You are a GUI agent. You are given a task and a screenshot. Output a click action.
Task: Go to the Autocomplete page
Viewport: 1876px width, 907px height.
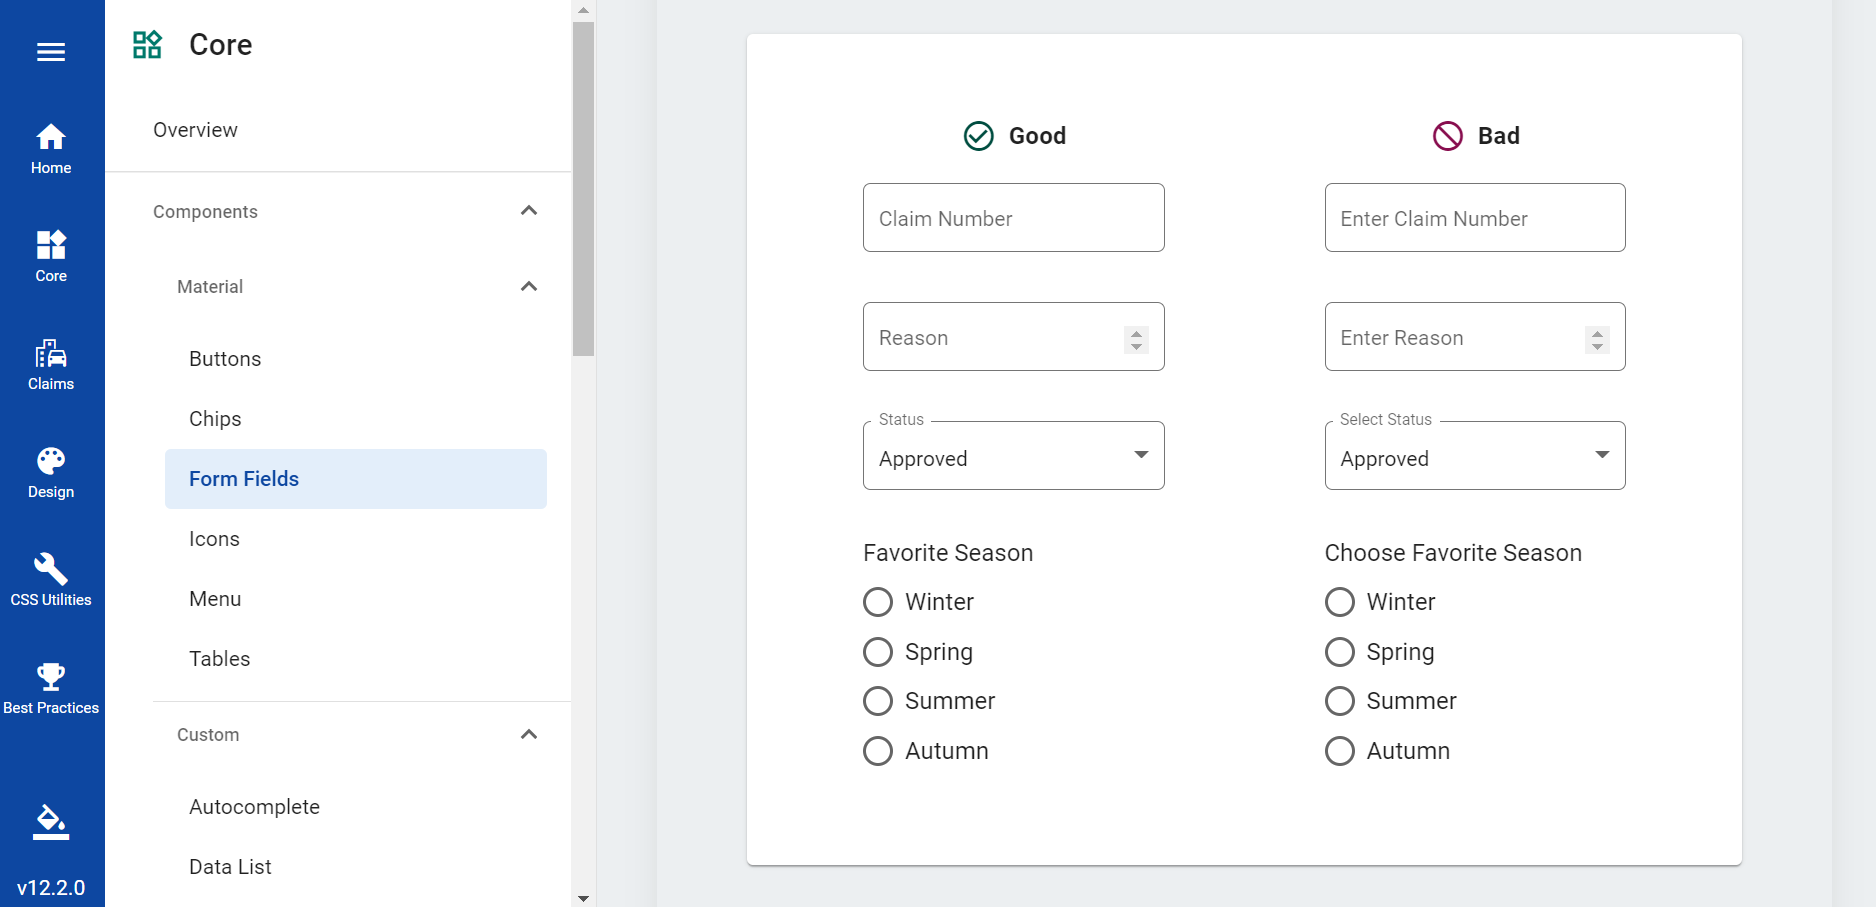point(254,807)
